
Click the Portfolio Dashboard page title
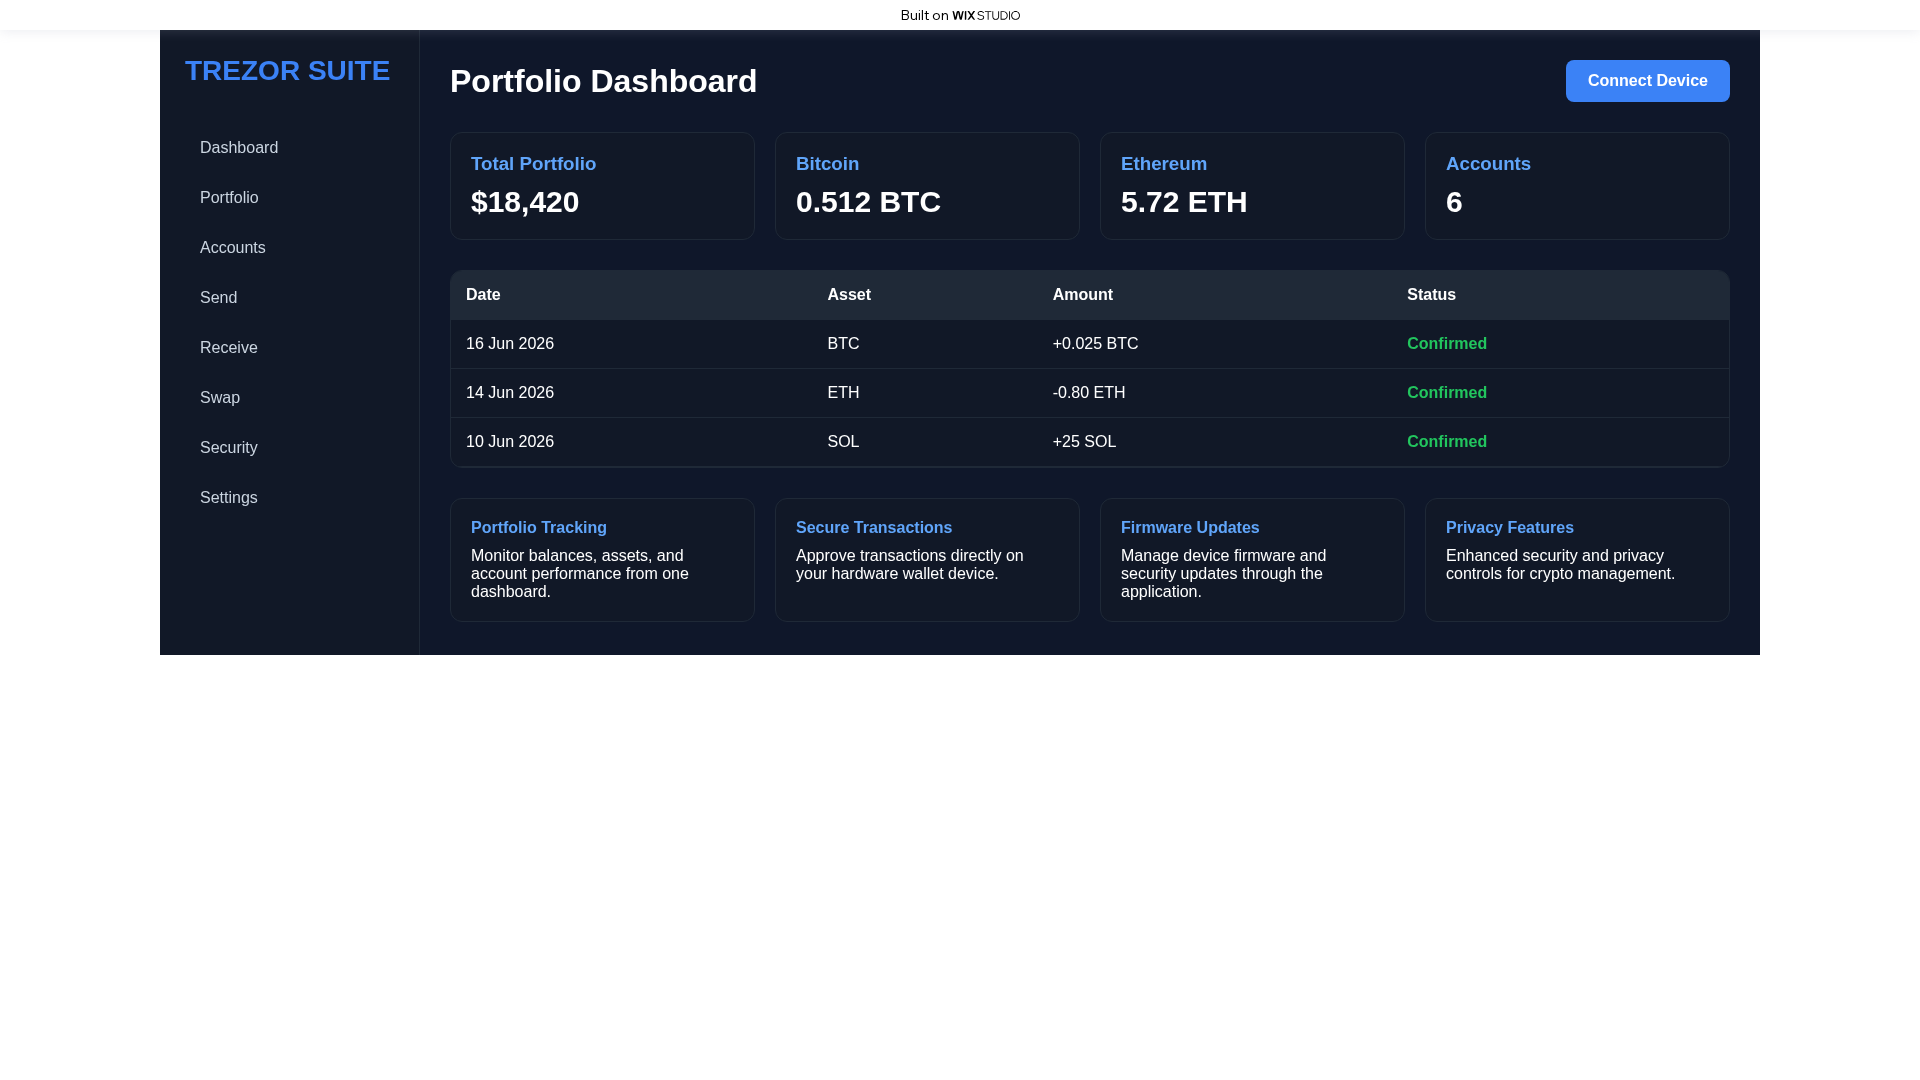(x=603, y=81)
